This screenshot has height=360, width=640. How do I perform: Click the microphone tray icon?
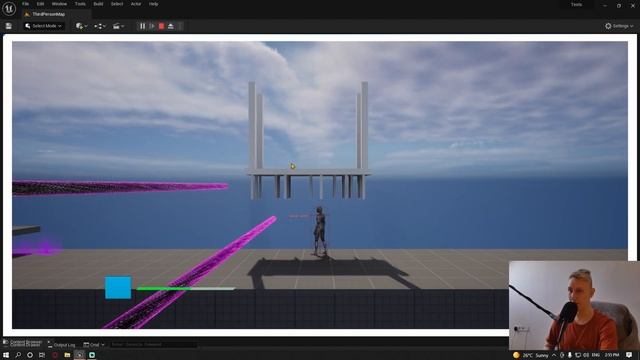[570, 355]
